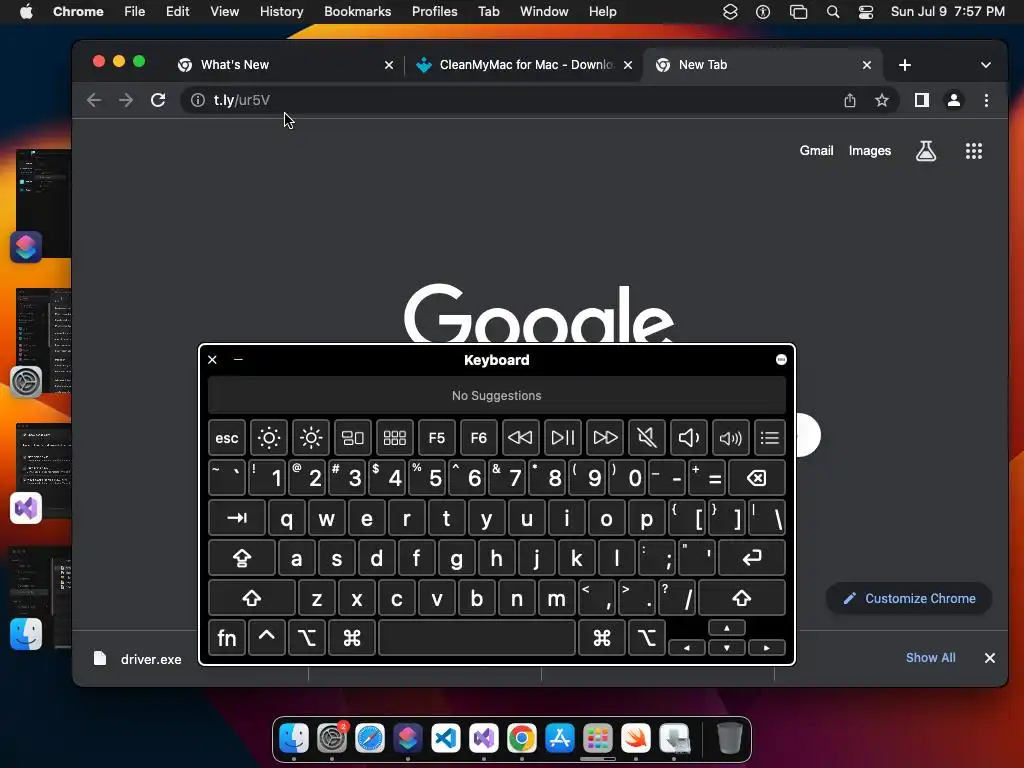1024x768 pixels.
Task: Click the list key on the keyboard's top row
Action: click(x=770, y=438)
